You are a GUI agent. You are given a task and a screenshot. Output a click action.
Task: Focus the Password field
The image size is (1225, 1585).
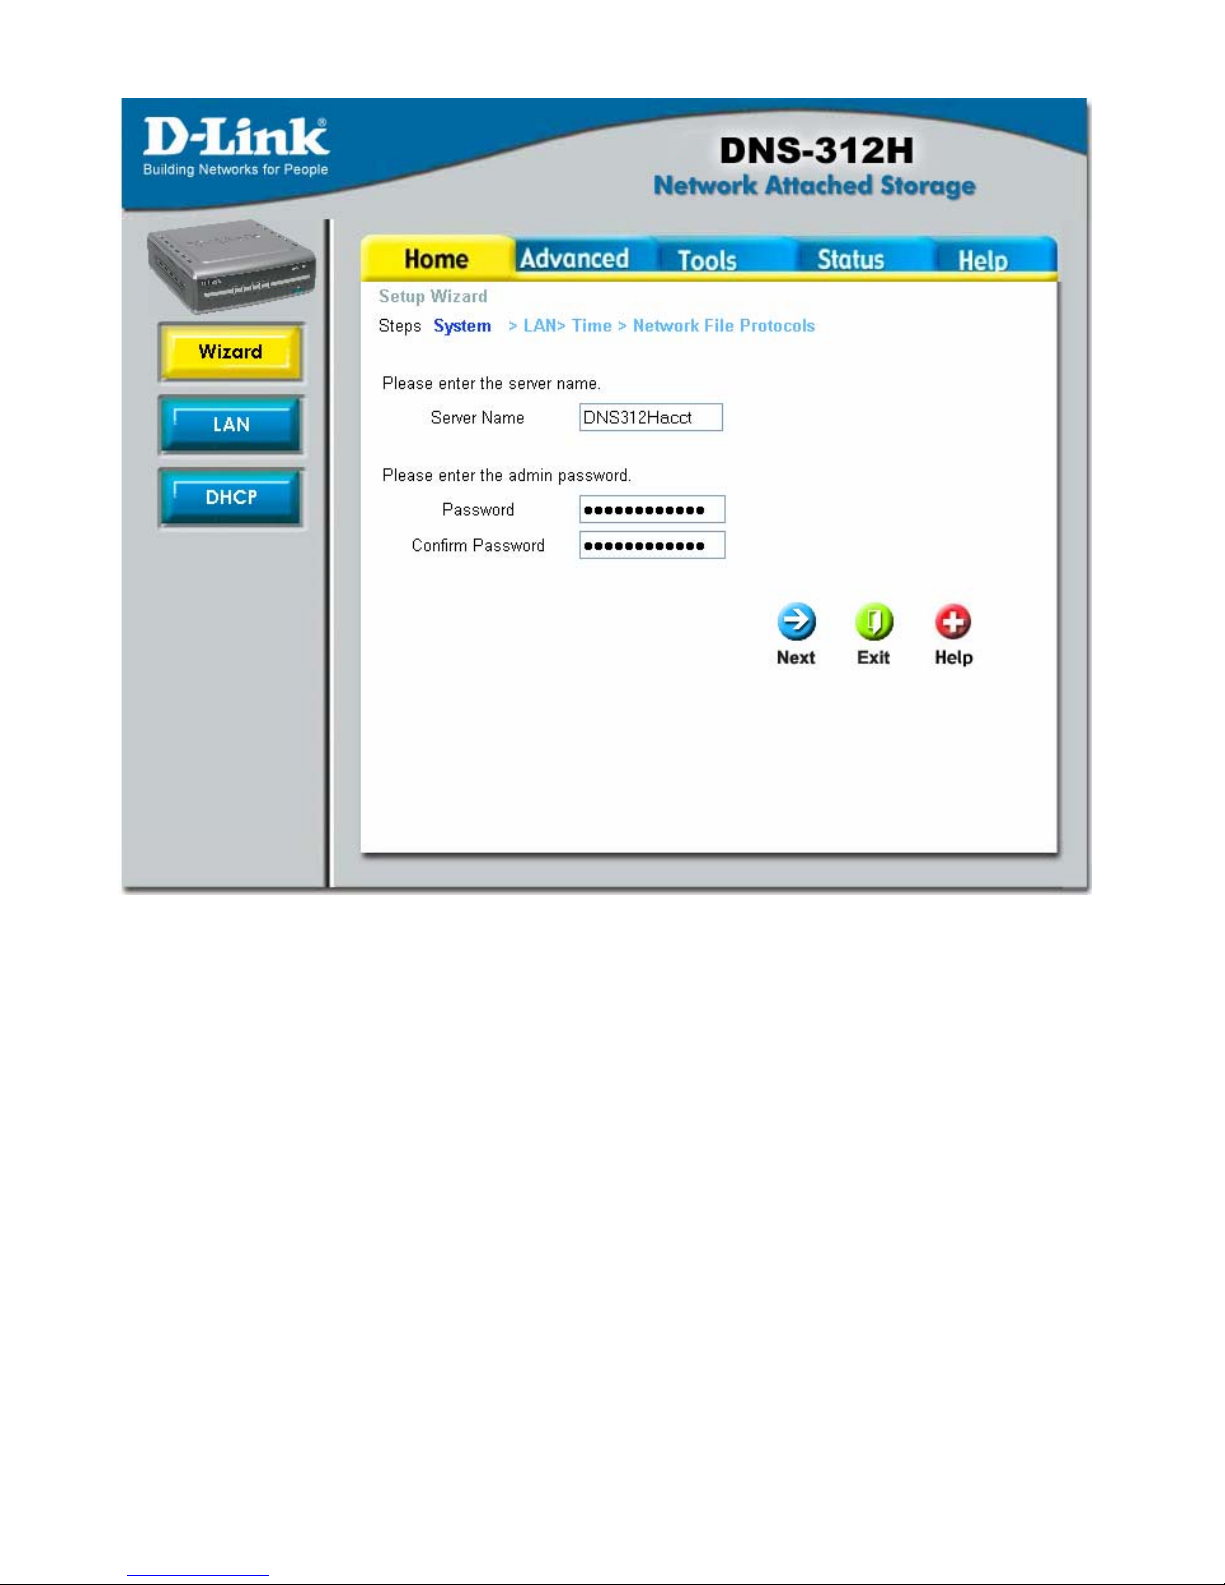[x=652, y=509]
